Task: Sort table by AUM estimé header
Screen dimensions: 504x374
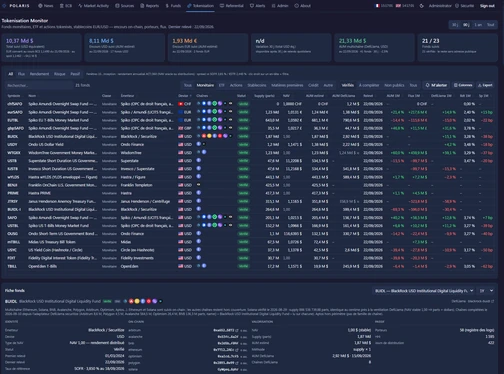Action: coord(315,96)
